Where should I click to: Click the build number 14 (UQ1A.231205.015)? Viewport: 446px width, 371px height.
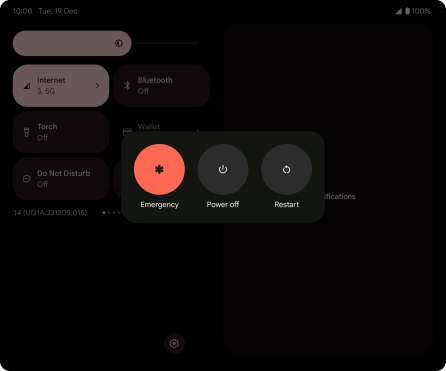pyautogui.click(x=50, y=213)
